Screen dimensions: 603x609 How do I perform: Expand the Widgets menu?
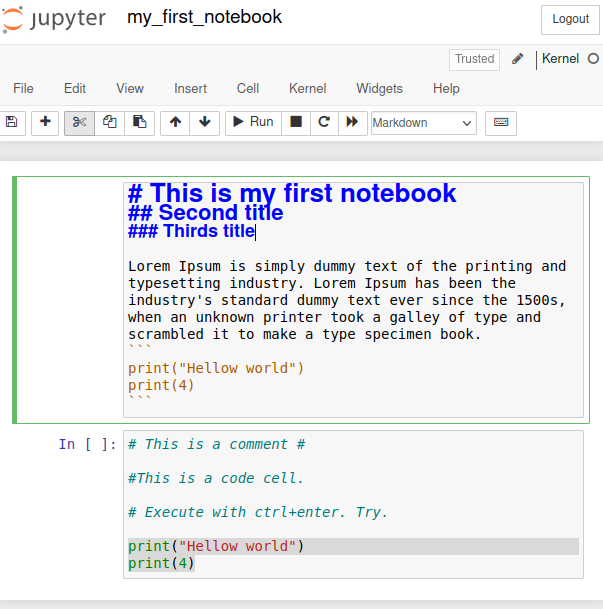pos(380,88)
